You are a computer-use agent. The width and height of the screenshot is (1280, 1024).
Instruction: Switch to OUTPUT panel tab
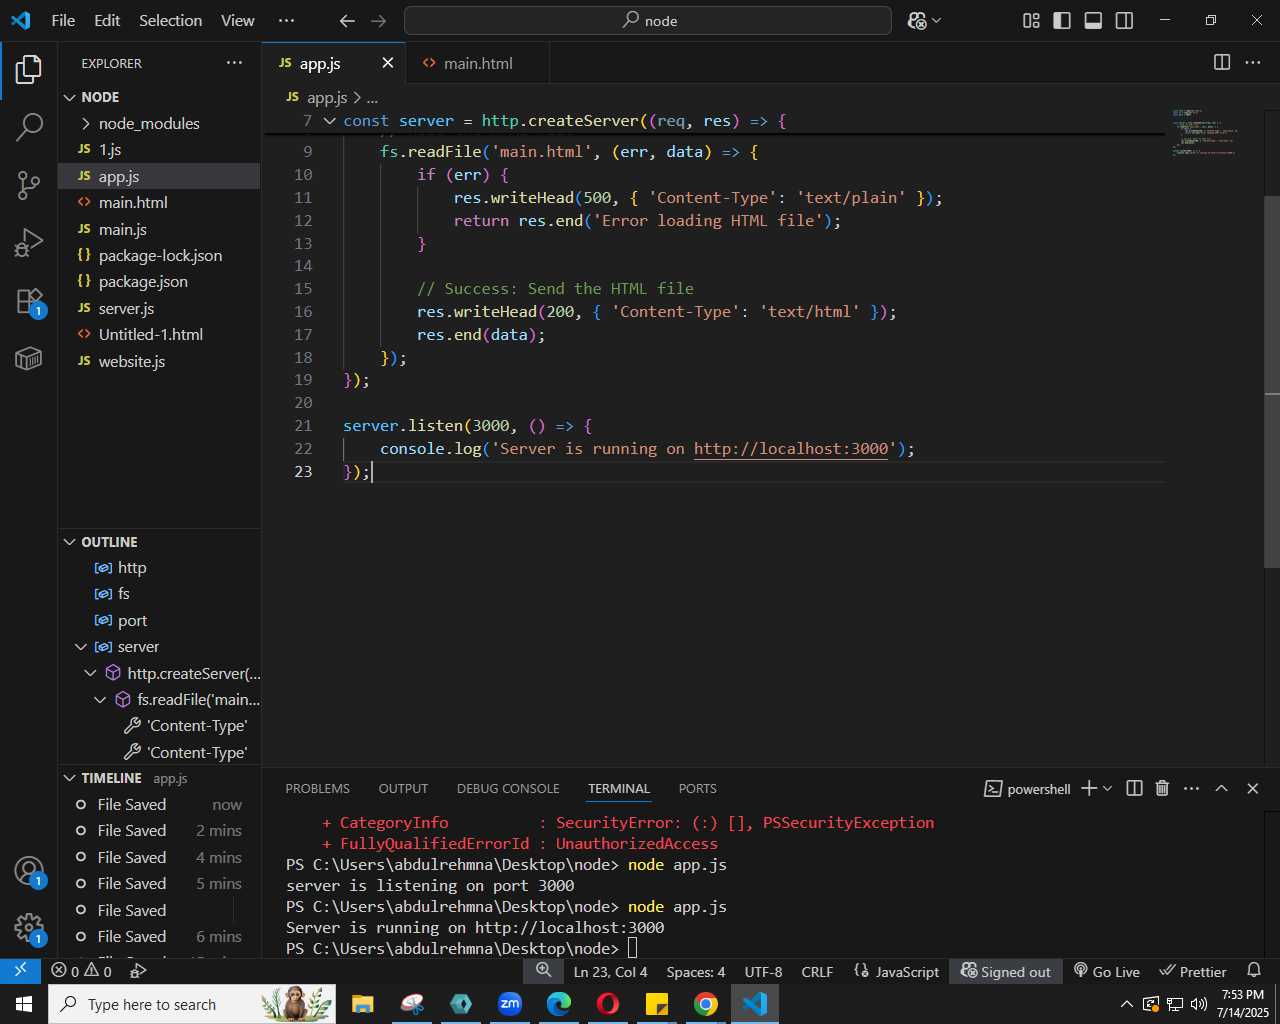coord(403,789)
